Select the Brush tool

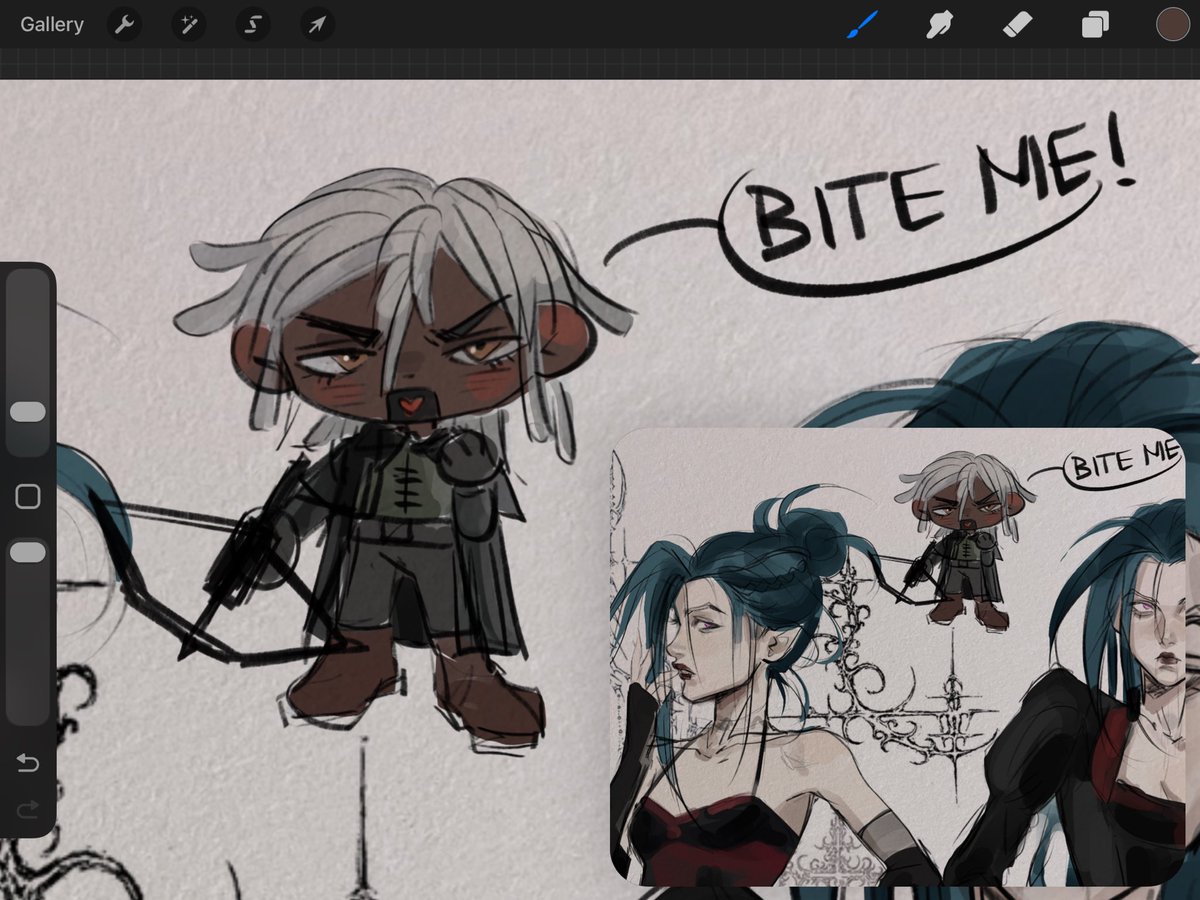(862, 24)
